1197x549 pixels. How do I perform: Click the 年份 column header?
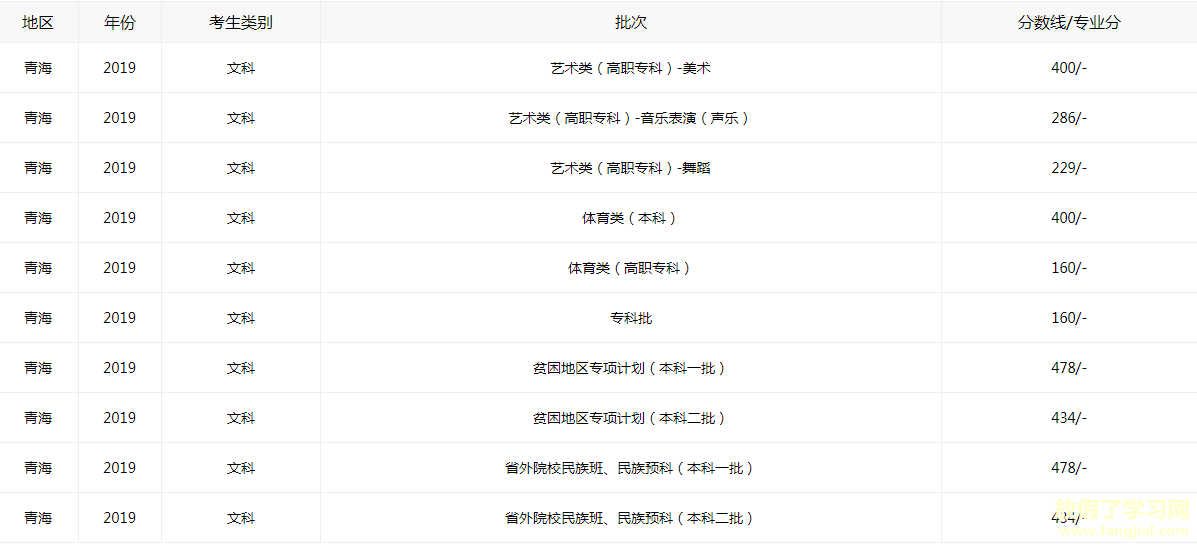click(x=119, y=22)
